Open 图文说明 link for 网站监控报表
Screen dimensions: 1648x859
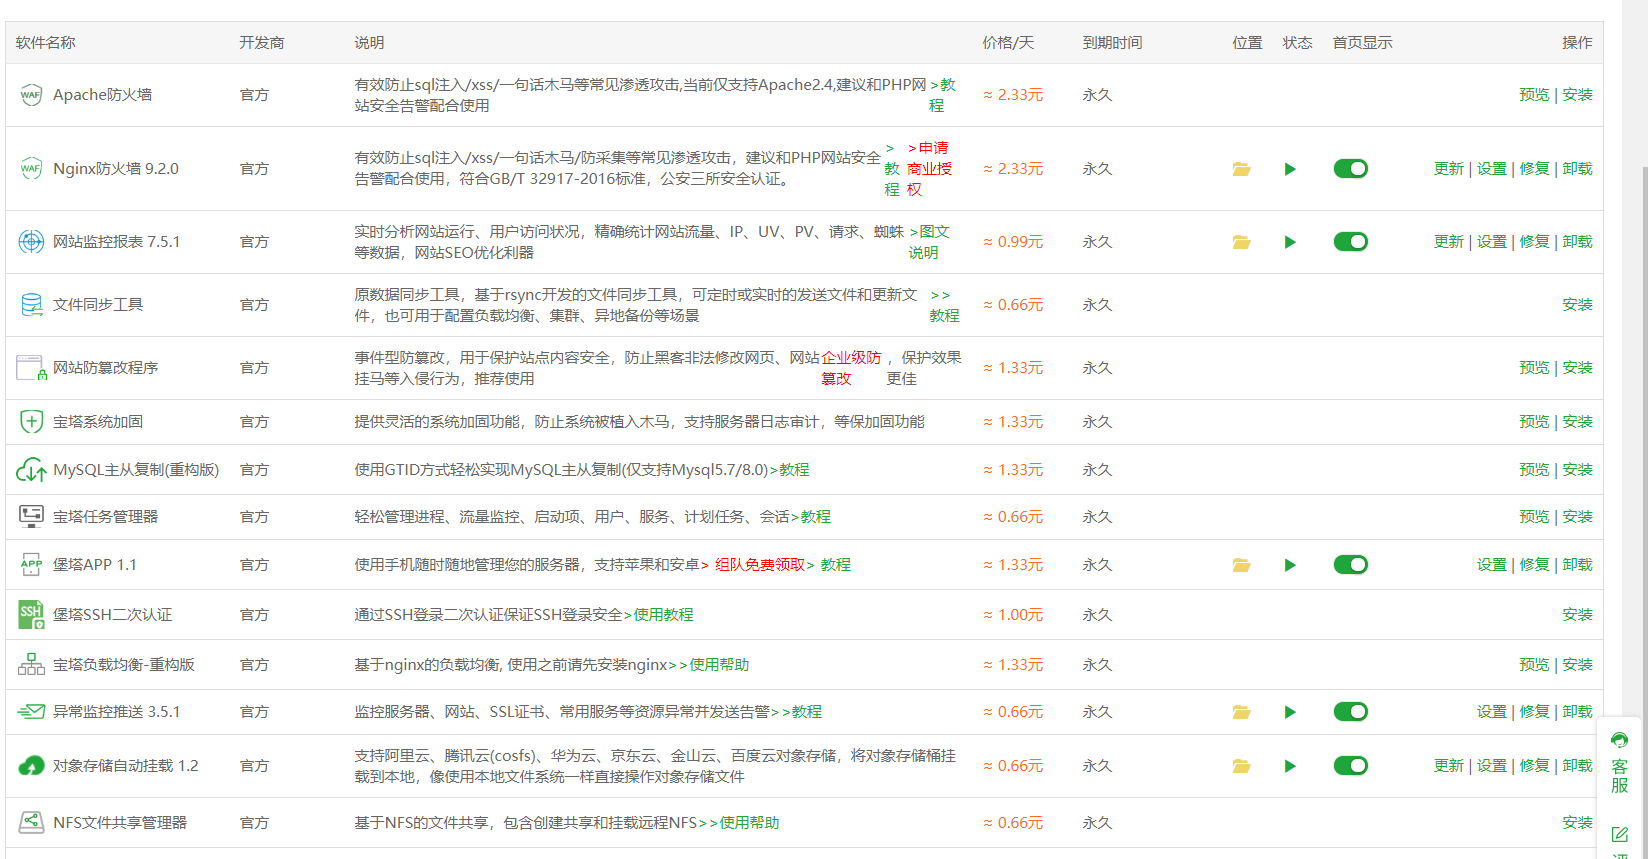pyautogui.click(x=929, y=242)
